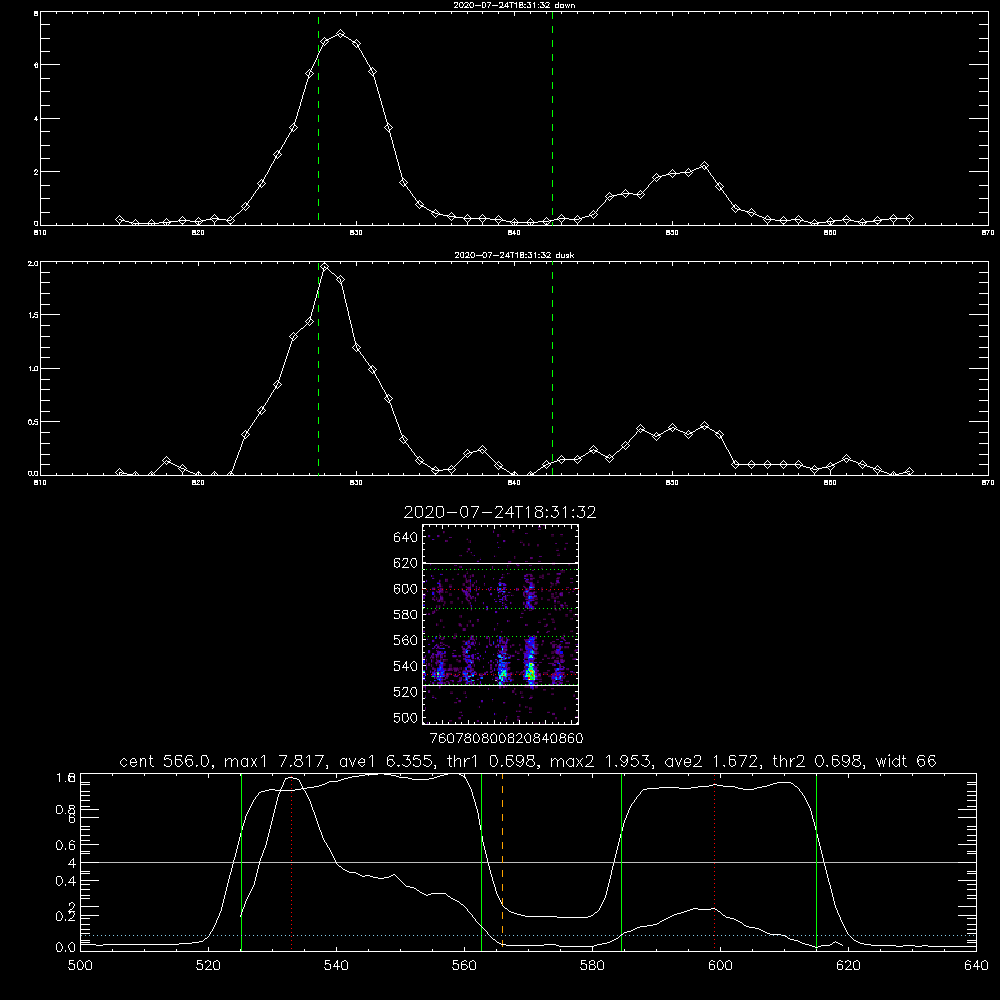
Task: Click the y-axis label 640 beside the spectral image
Action: point(406,537)
